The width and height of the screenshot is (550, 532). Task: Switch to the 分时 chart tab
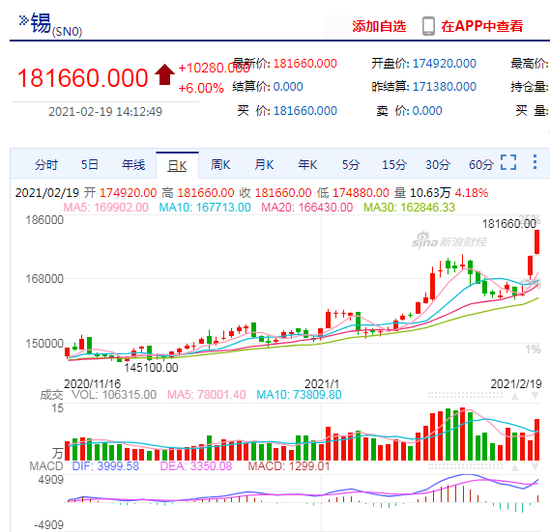[46, 164]
